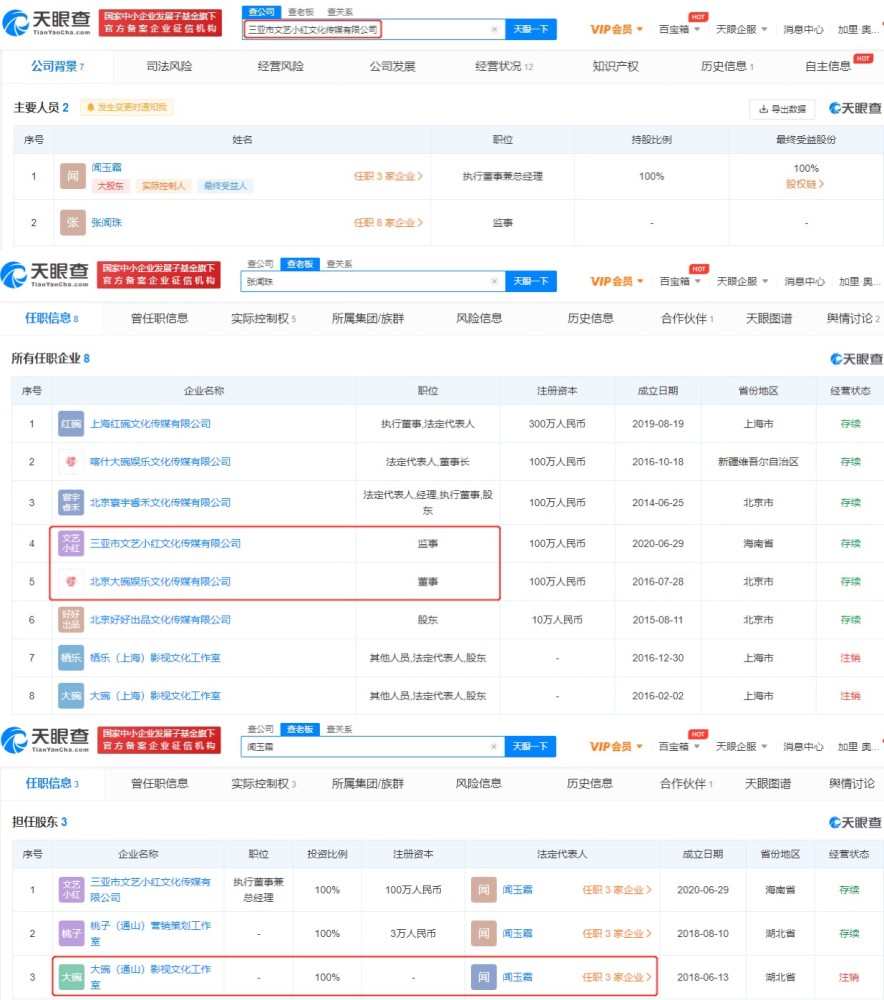Click the 实际控制人 tag under 闻玉霜
This screenshot has height=1000, width=884.
(x=163, y=186)
